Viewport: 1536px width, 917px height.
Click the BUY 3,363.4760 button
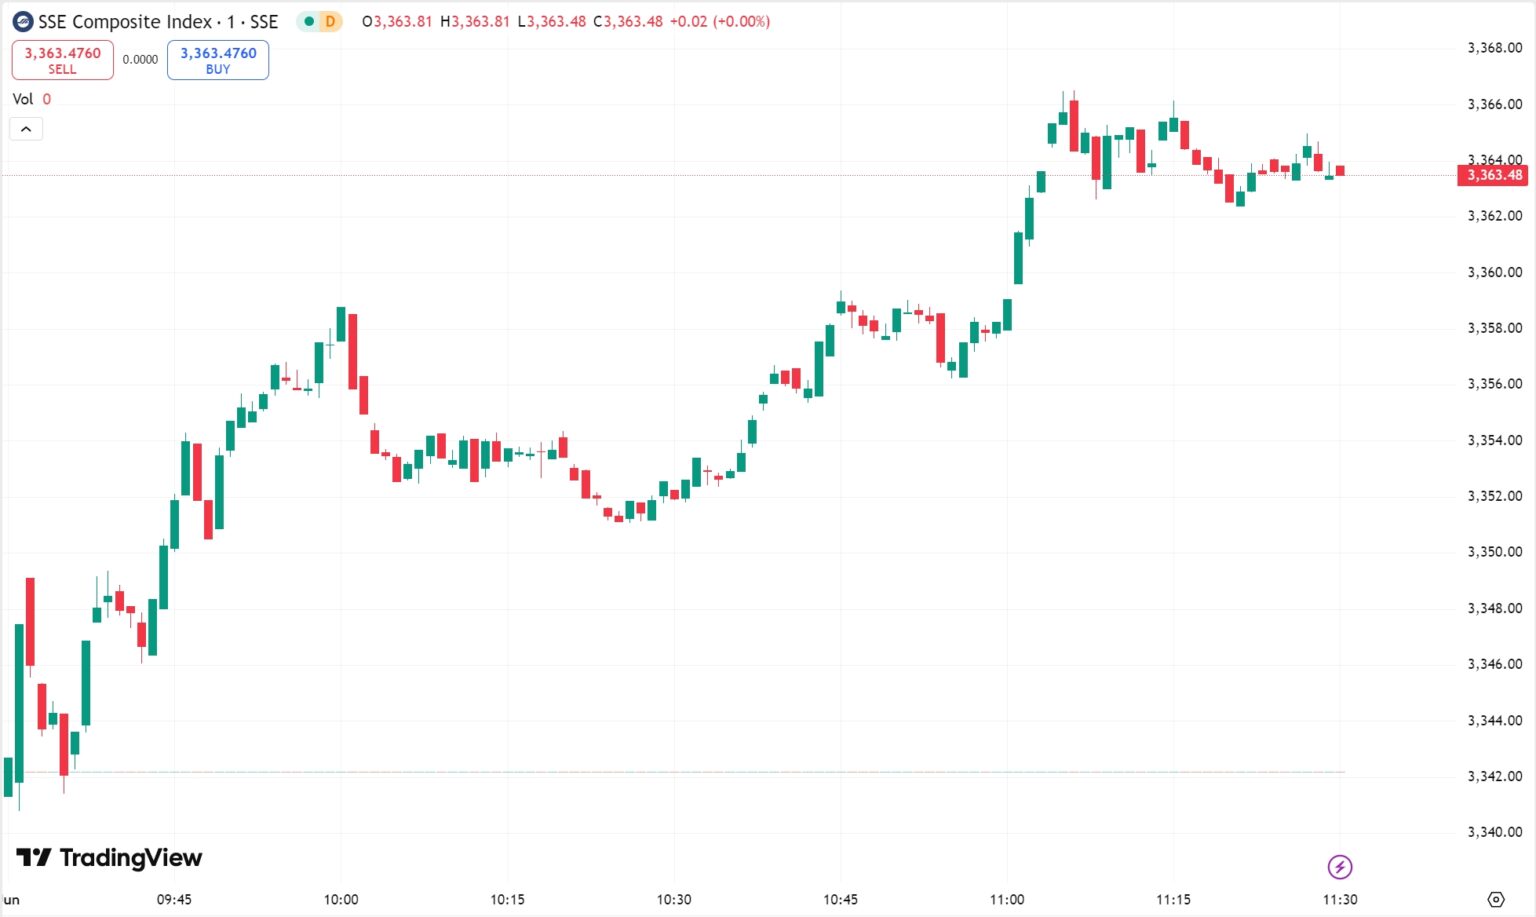tap(218, 60)
